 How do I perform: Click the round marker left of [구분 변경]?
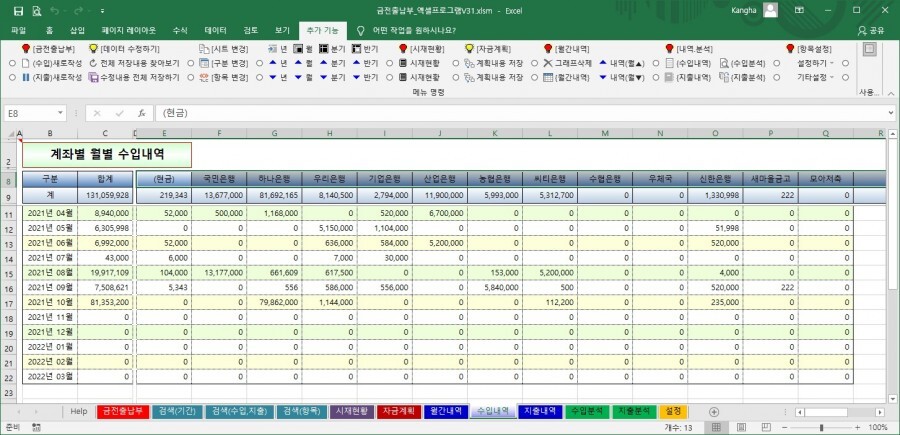(x=191, y=63)
